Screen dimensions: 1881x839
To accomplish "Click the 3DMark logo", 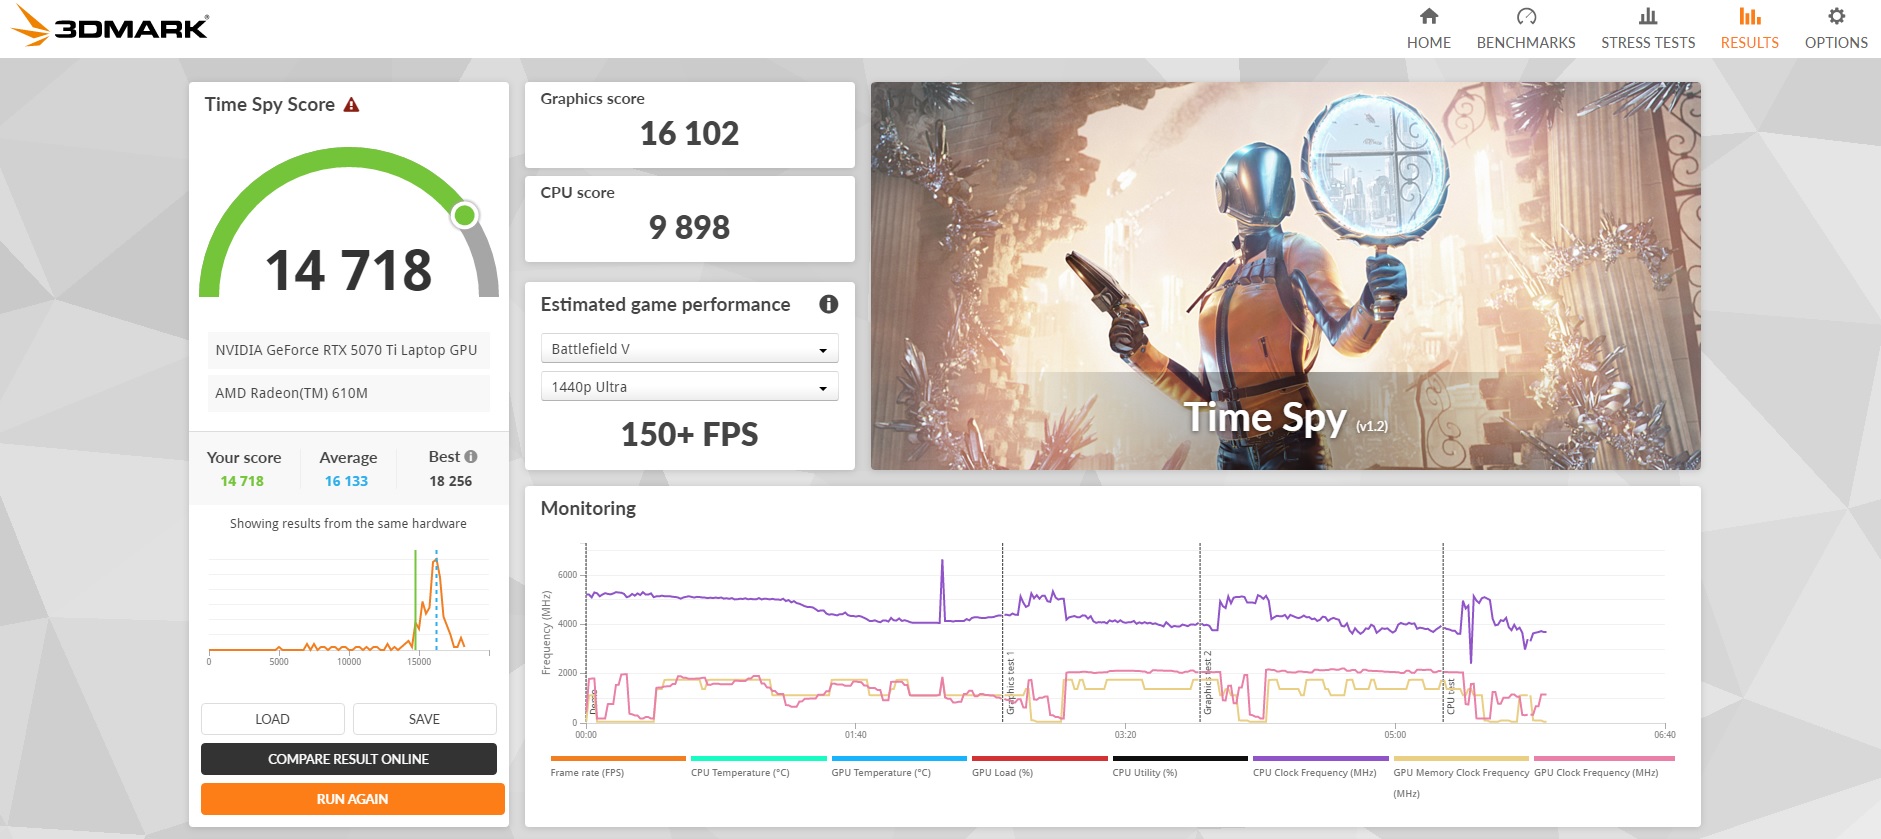I will 110,27.
